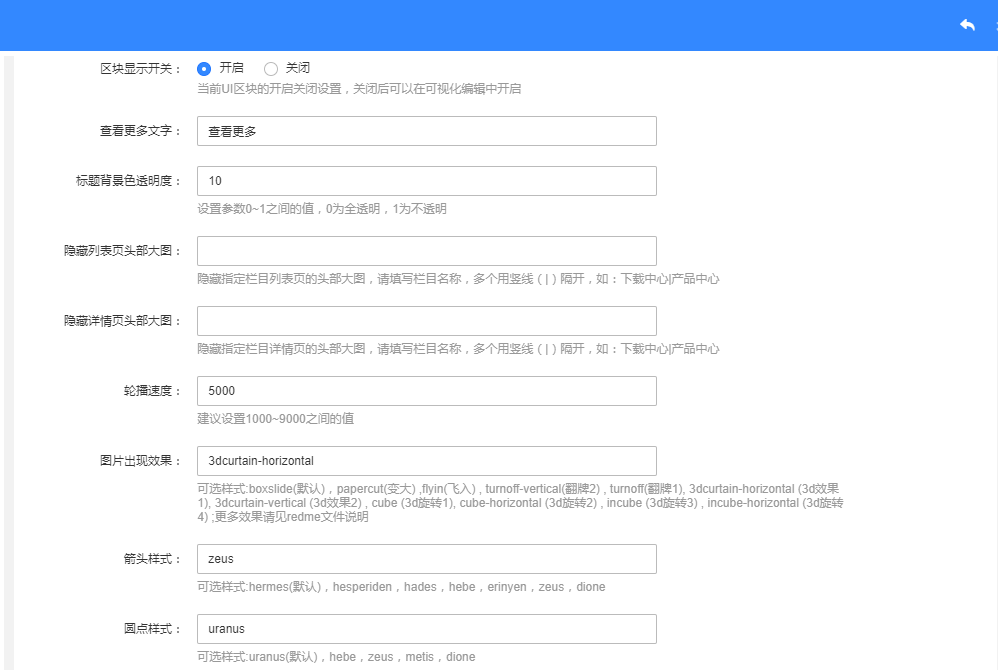Focus the 标题背景色透明度 field containing 10
Screen dimensions: 998x670
426,181
